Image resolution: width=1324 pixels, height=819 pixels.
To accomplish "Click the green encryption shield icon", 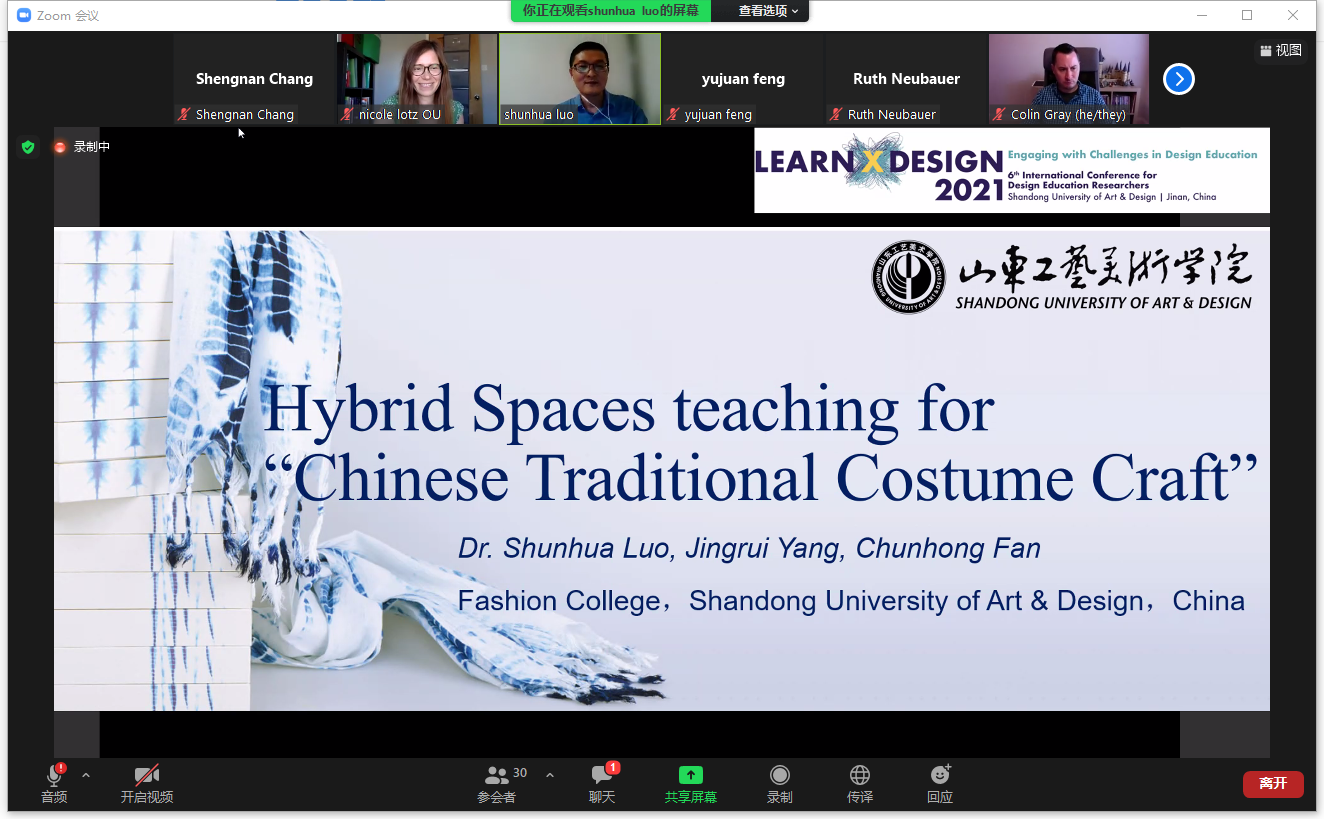I will click(x=28, y=147).
